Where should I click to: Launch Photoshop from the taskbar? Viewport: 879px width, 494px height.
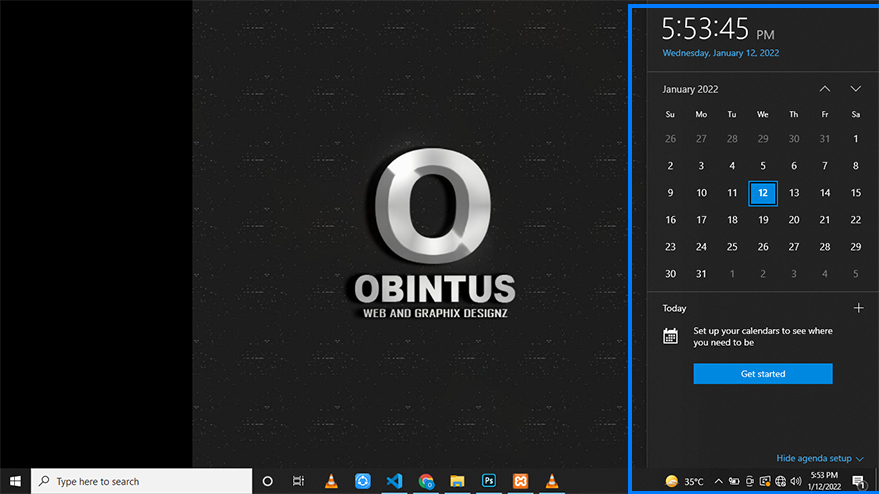(489, 481)
